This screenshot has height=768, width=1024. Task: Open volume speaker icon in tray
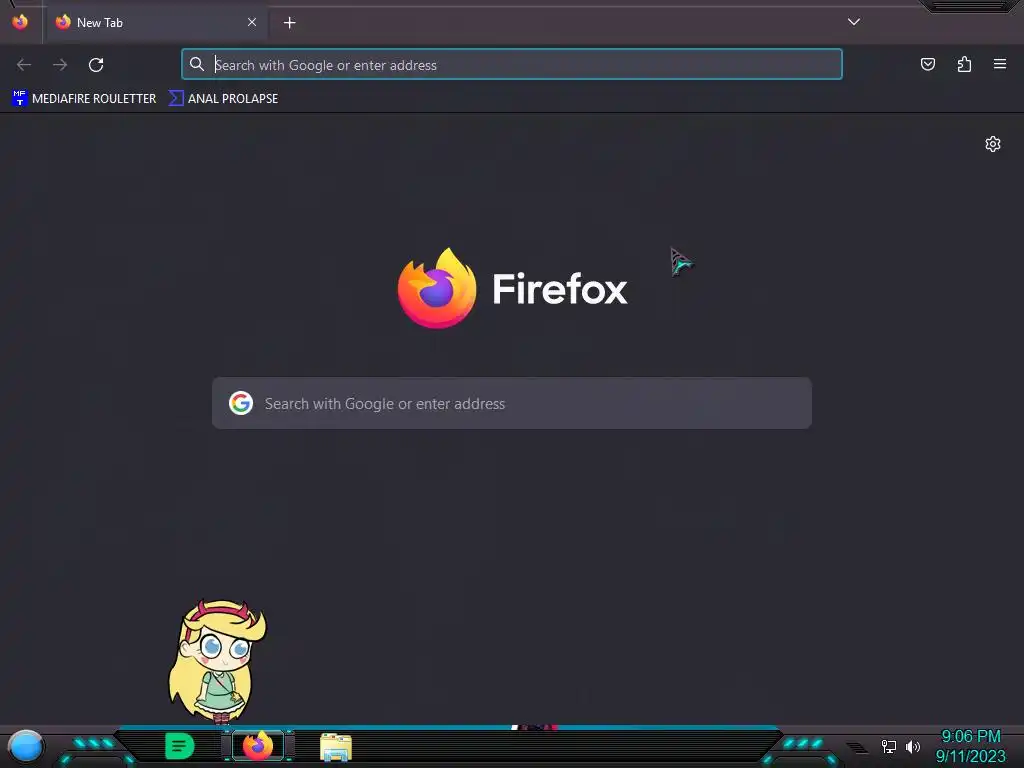coord(913,746)
